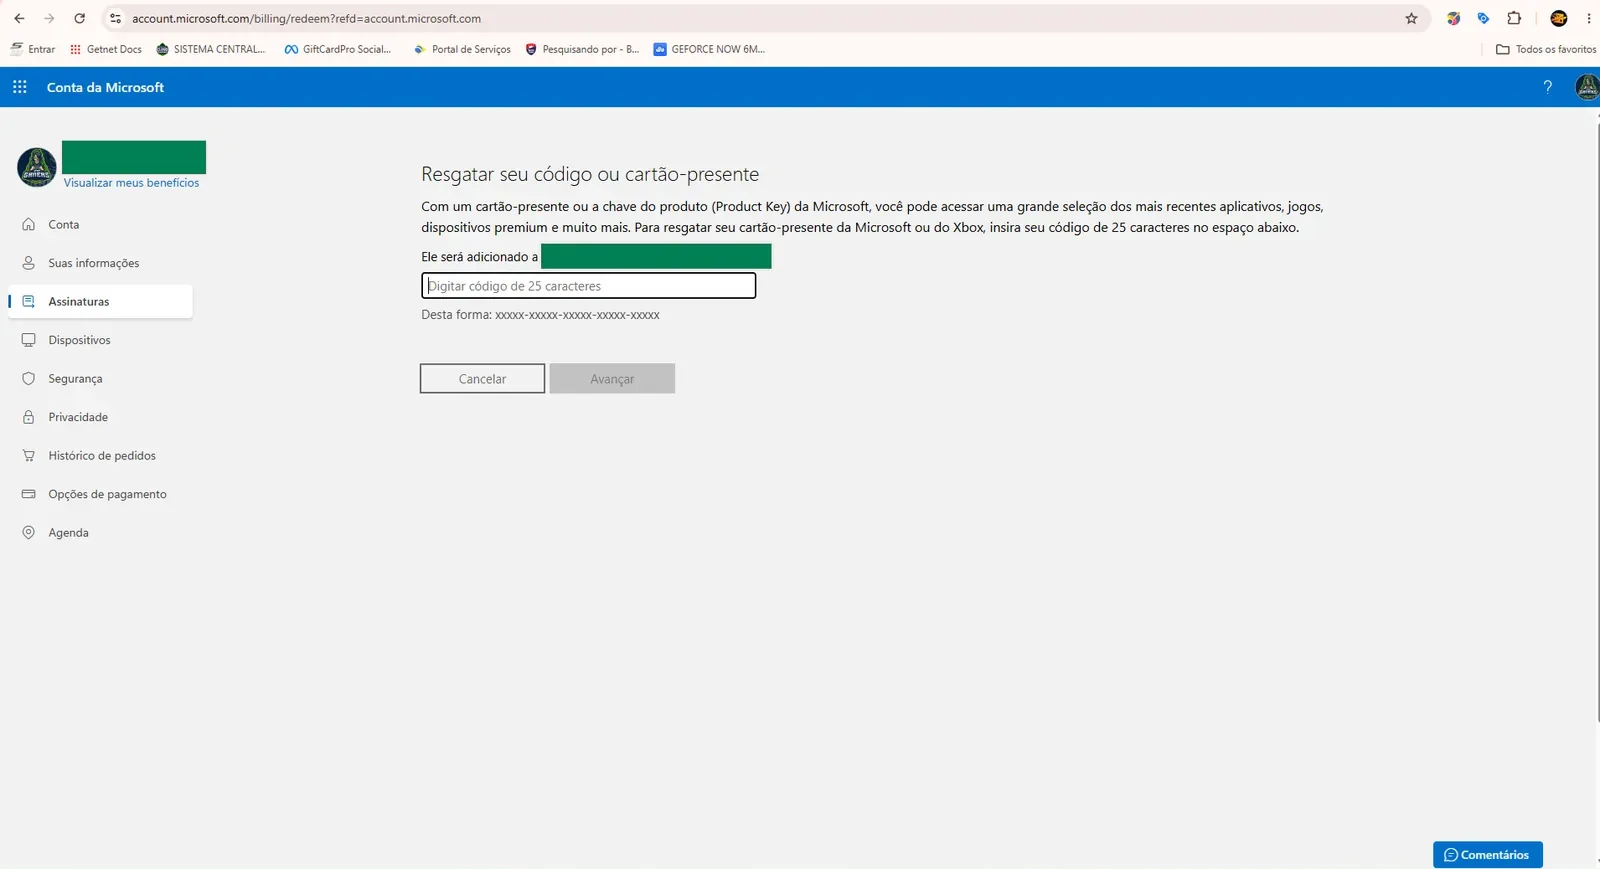This screenshot has width=1600, height=869.
Task: Open the GEFORCE NOW 6M bookmark
Action: point(709,49)
